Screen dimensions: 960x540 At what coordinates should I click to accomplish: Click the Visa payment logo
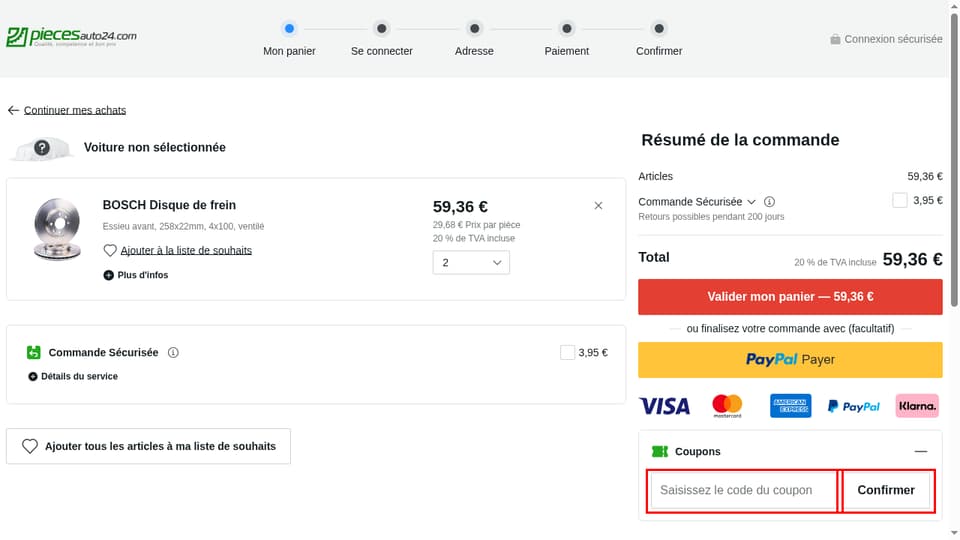click(x=664, y=406)
